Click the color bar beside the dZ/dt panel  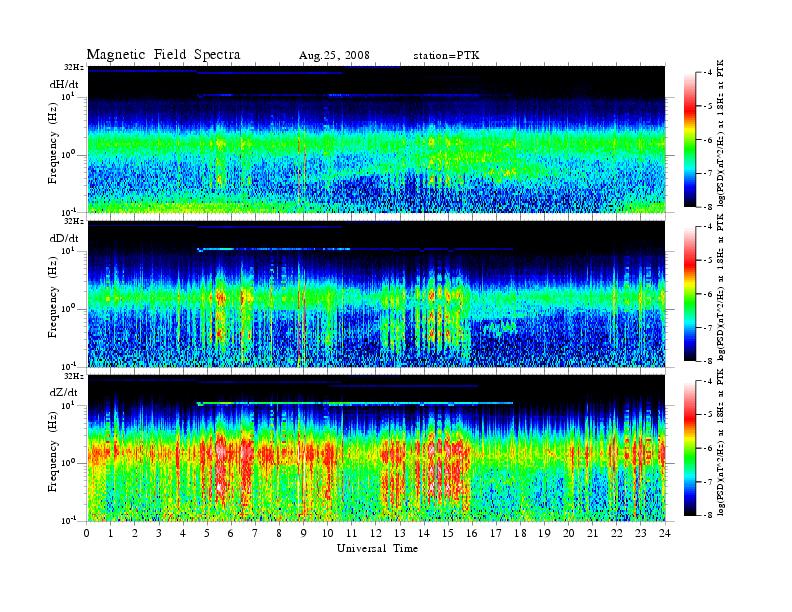[690, 448]
